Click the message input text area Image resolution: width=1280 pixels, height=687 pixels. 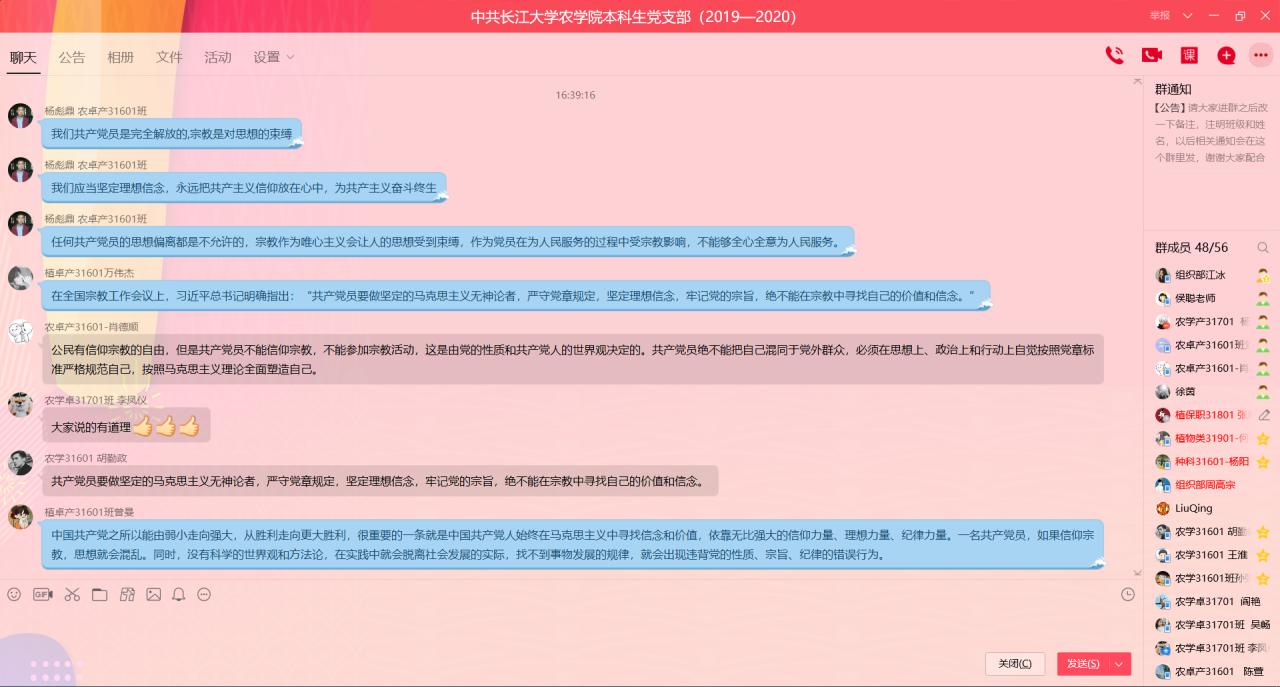560,628
